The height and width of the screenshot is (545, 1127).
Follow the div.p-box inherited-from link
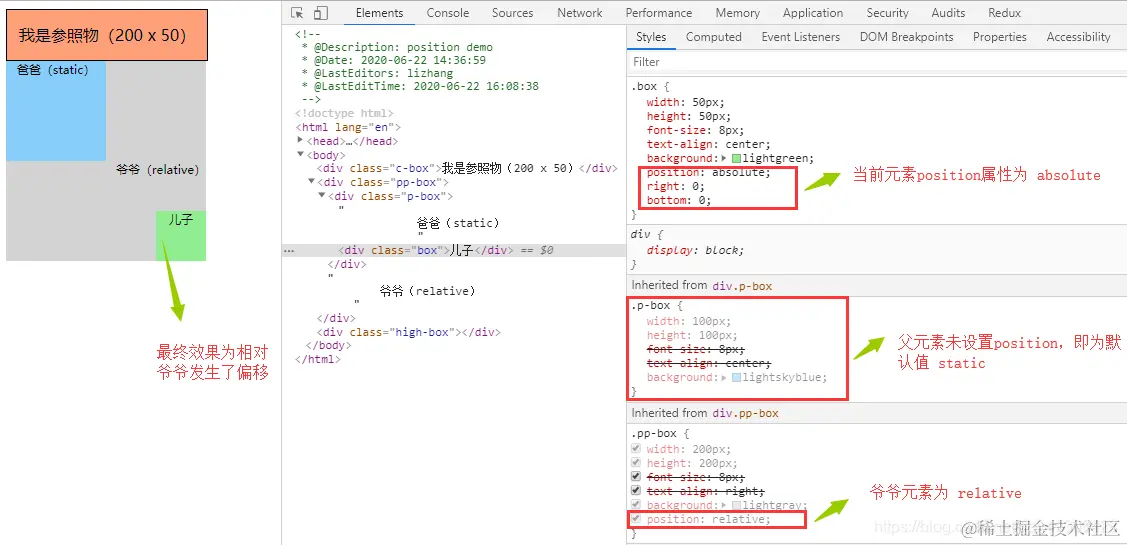click(x=742, y=285)
